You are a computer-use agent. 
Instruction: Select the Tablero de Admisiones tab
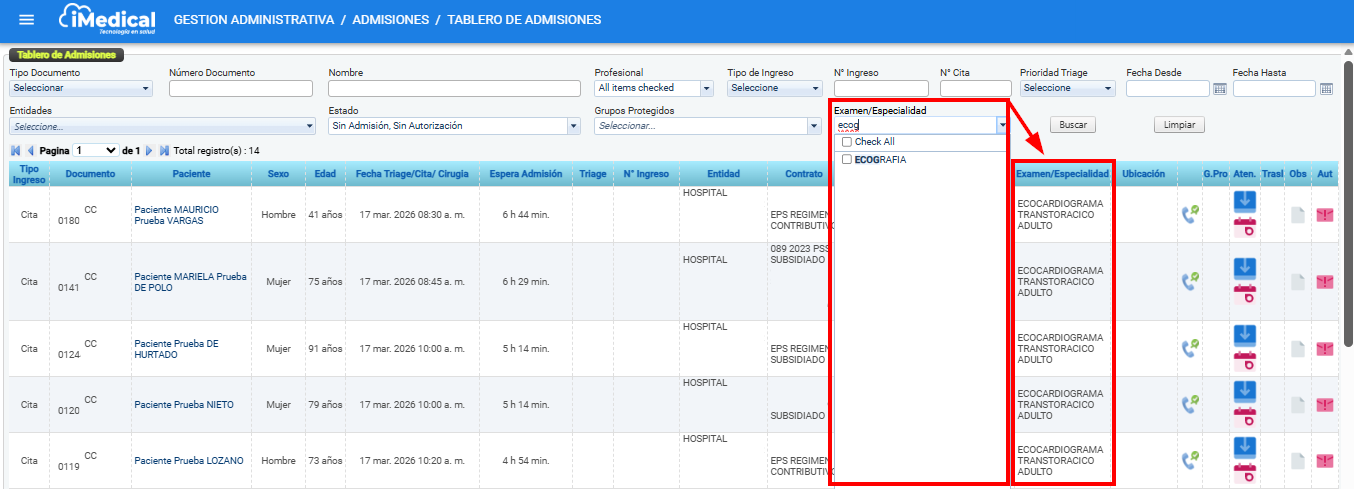click(x=65, y=55)
